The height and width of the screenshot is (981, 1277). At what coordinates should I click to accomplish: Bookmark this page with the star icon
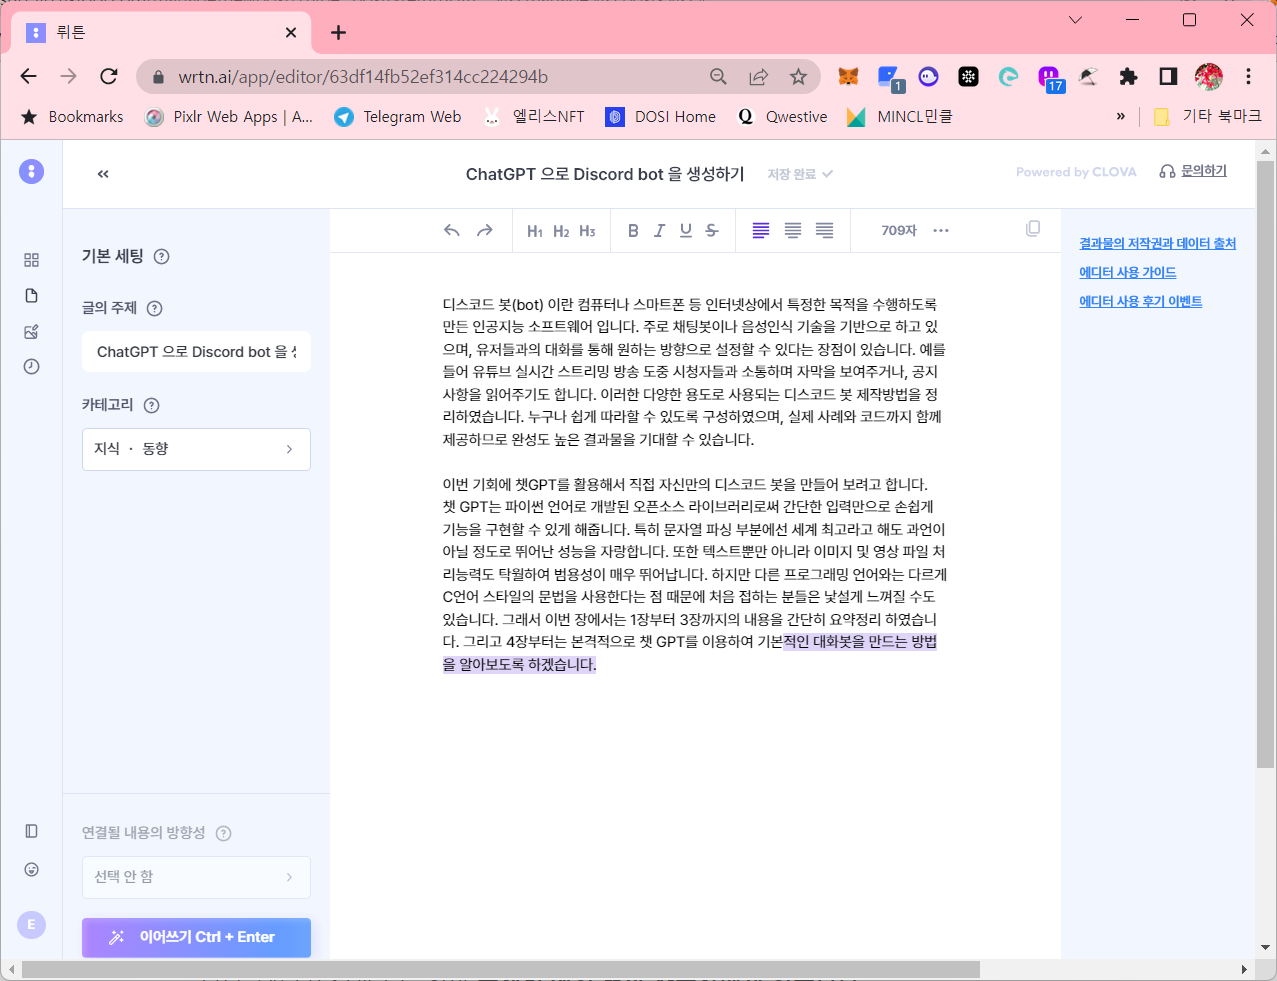(x=798, y=77)
